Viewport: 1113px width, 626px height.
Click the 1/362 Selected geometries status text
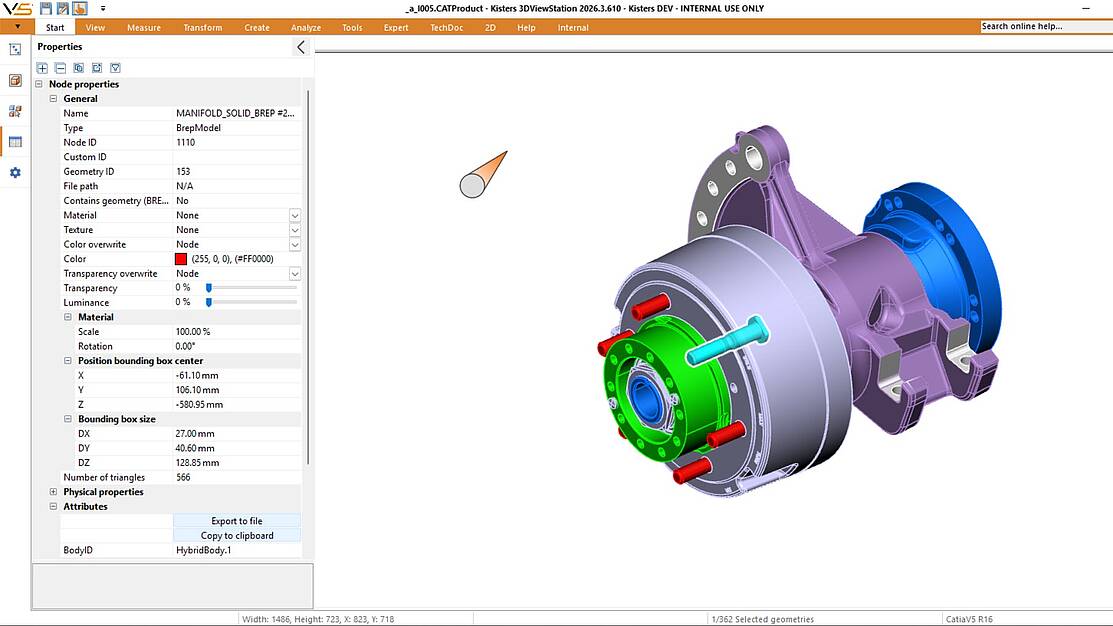click(762, 619)
